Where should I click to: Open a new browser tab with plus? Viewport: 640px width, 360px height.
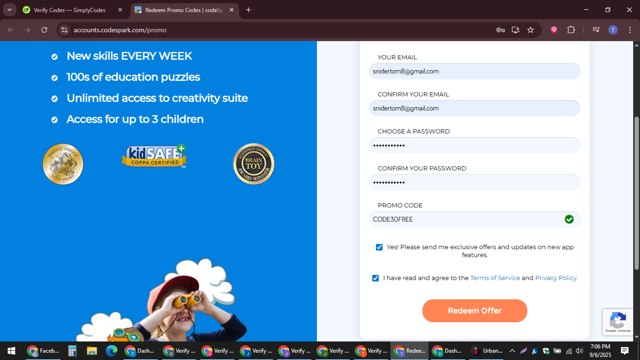(x=248, y=10)
